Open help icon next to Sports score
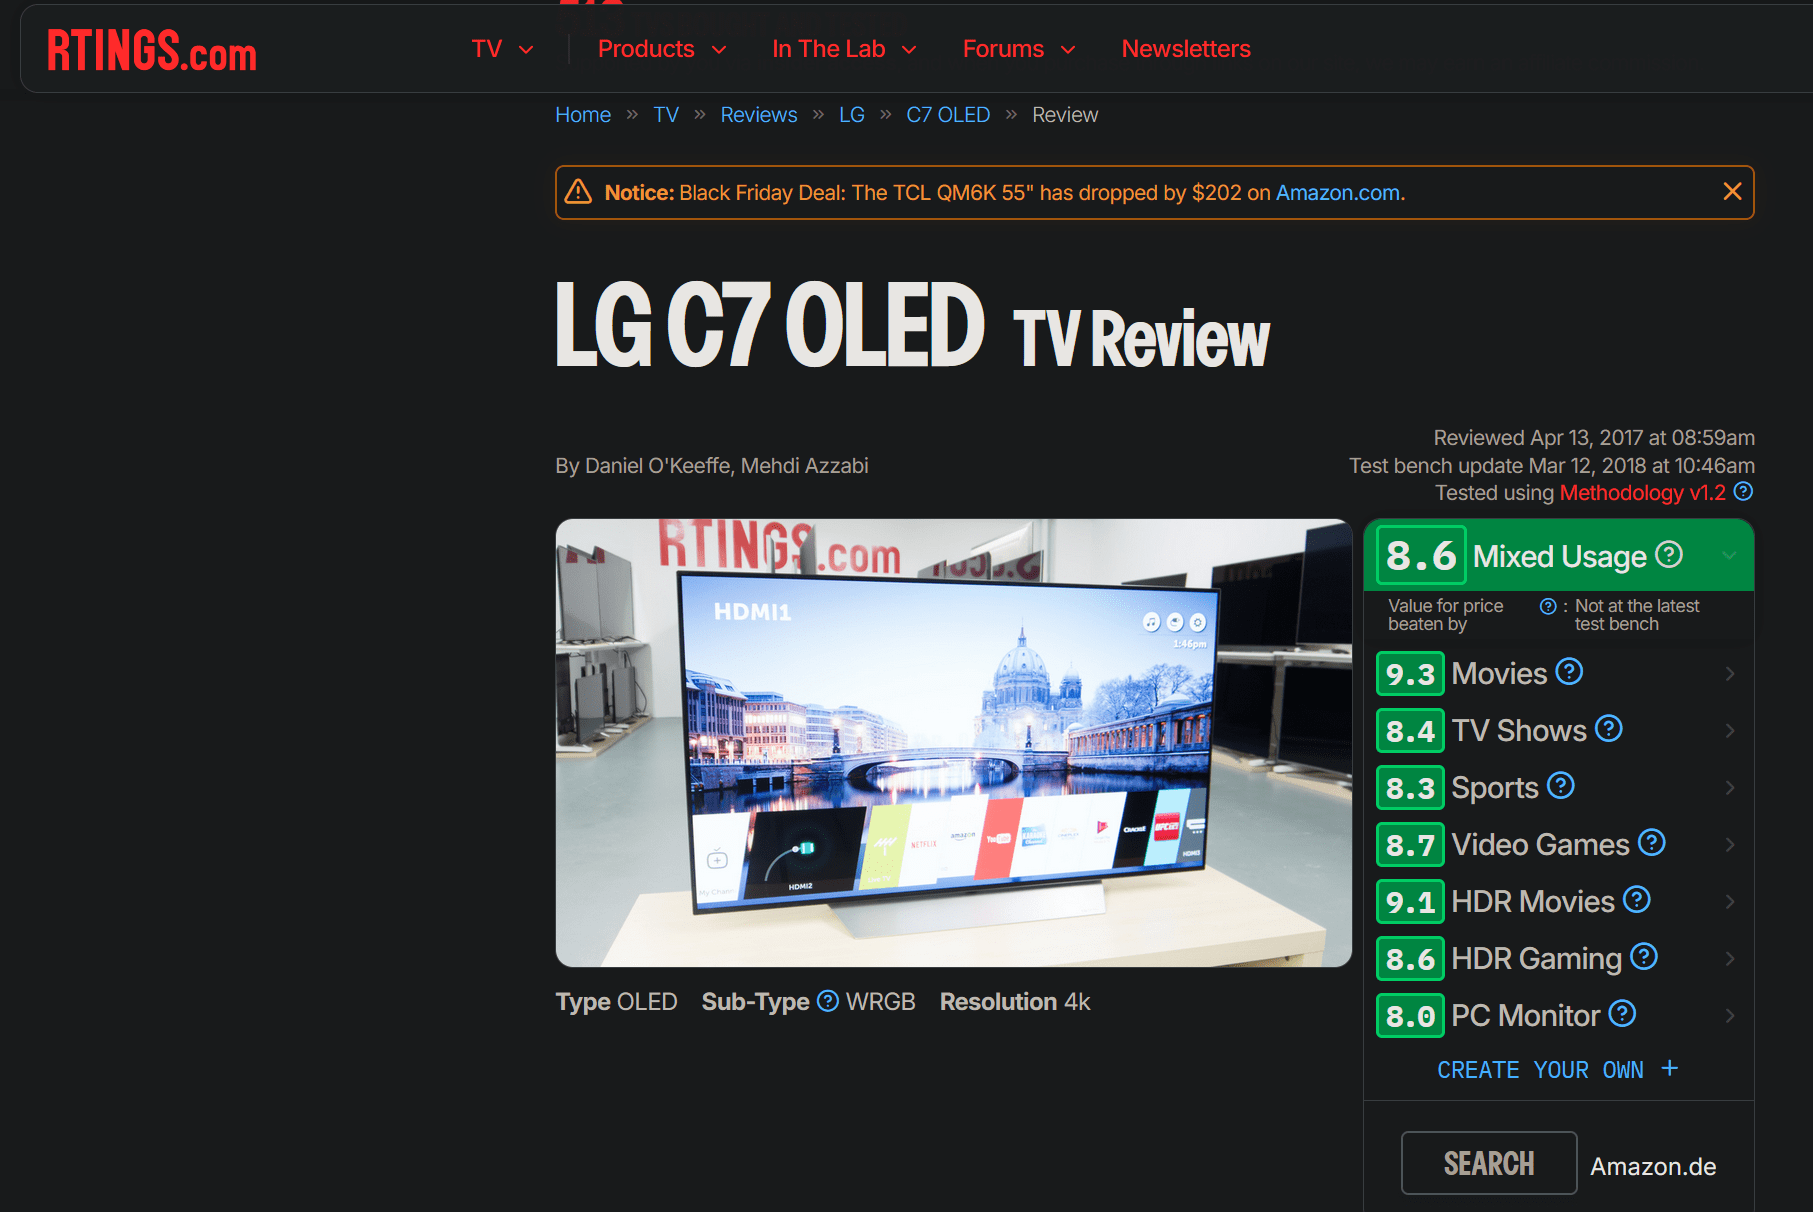Viewport: 1813px width, 1212px height. (x=1560, y=786)
